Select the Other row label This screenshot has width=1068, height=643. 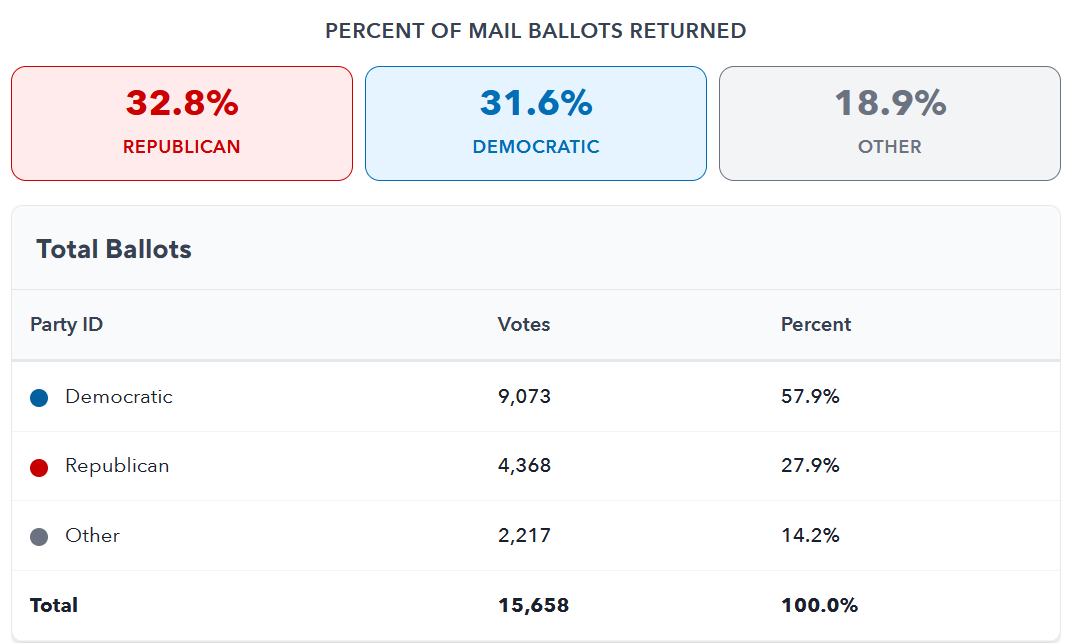pyautogui.click(x=93, y=536)
